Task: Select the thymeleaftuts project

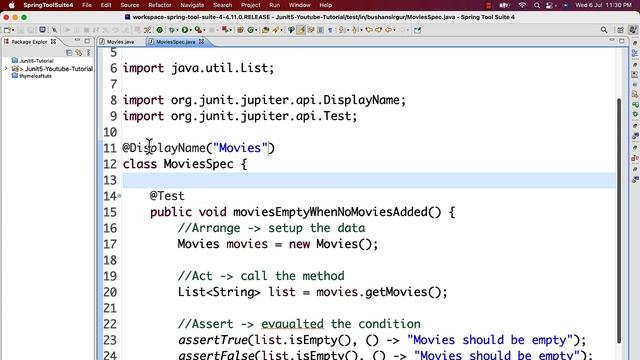Action: coord(32,76)
